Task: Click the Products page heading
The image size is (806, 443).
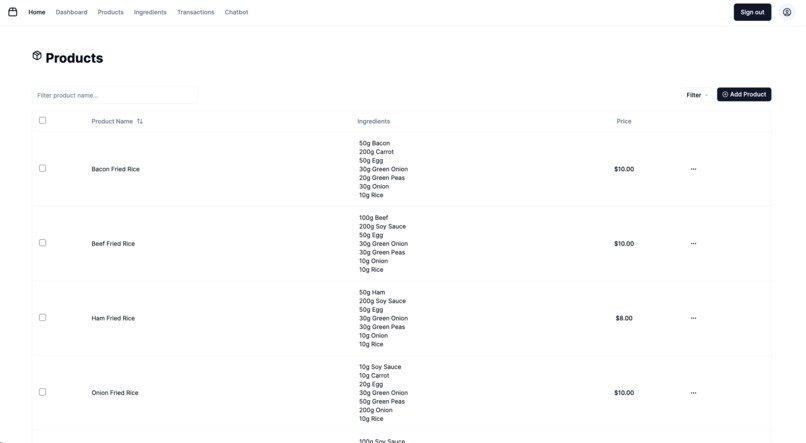Action: (x=74, y=58)
